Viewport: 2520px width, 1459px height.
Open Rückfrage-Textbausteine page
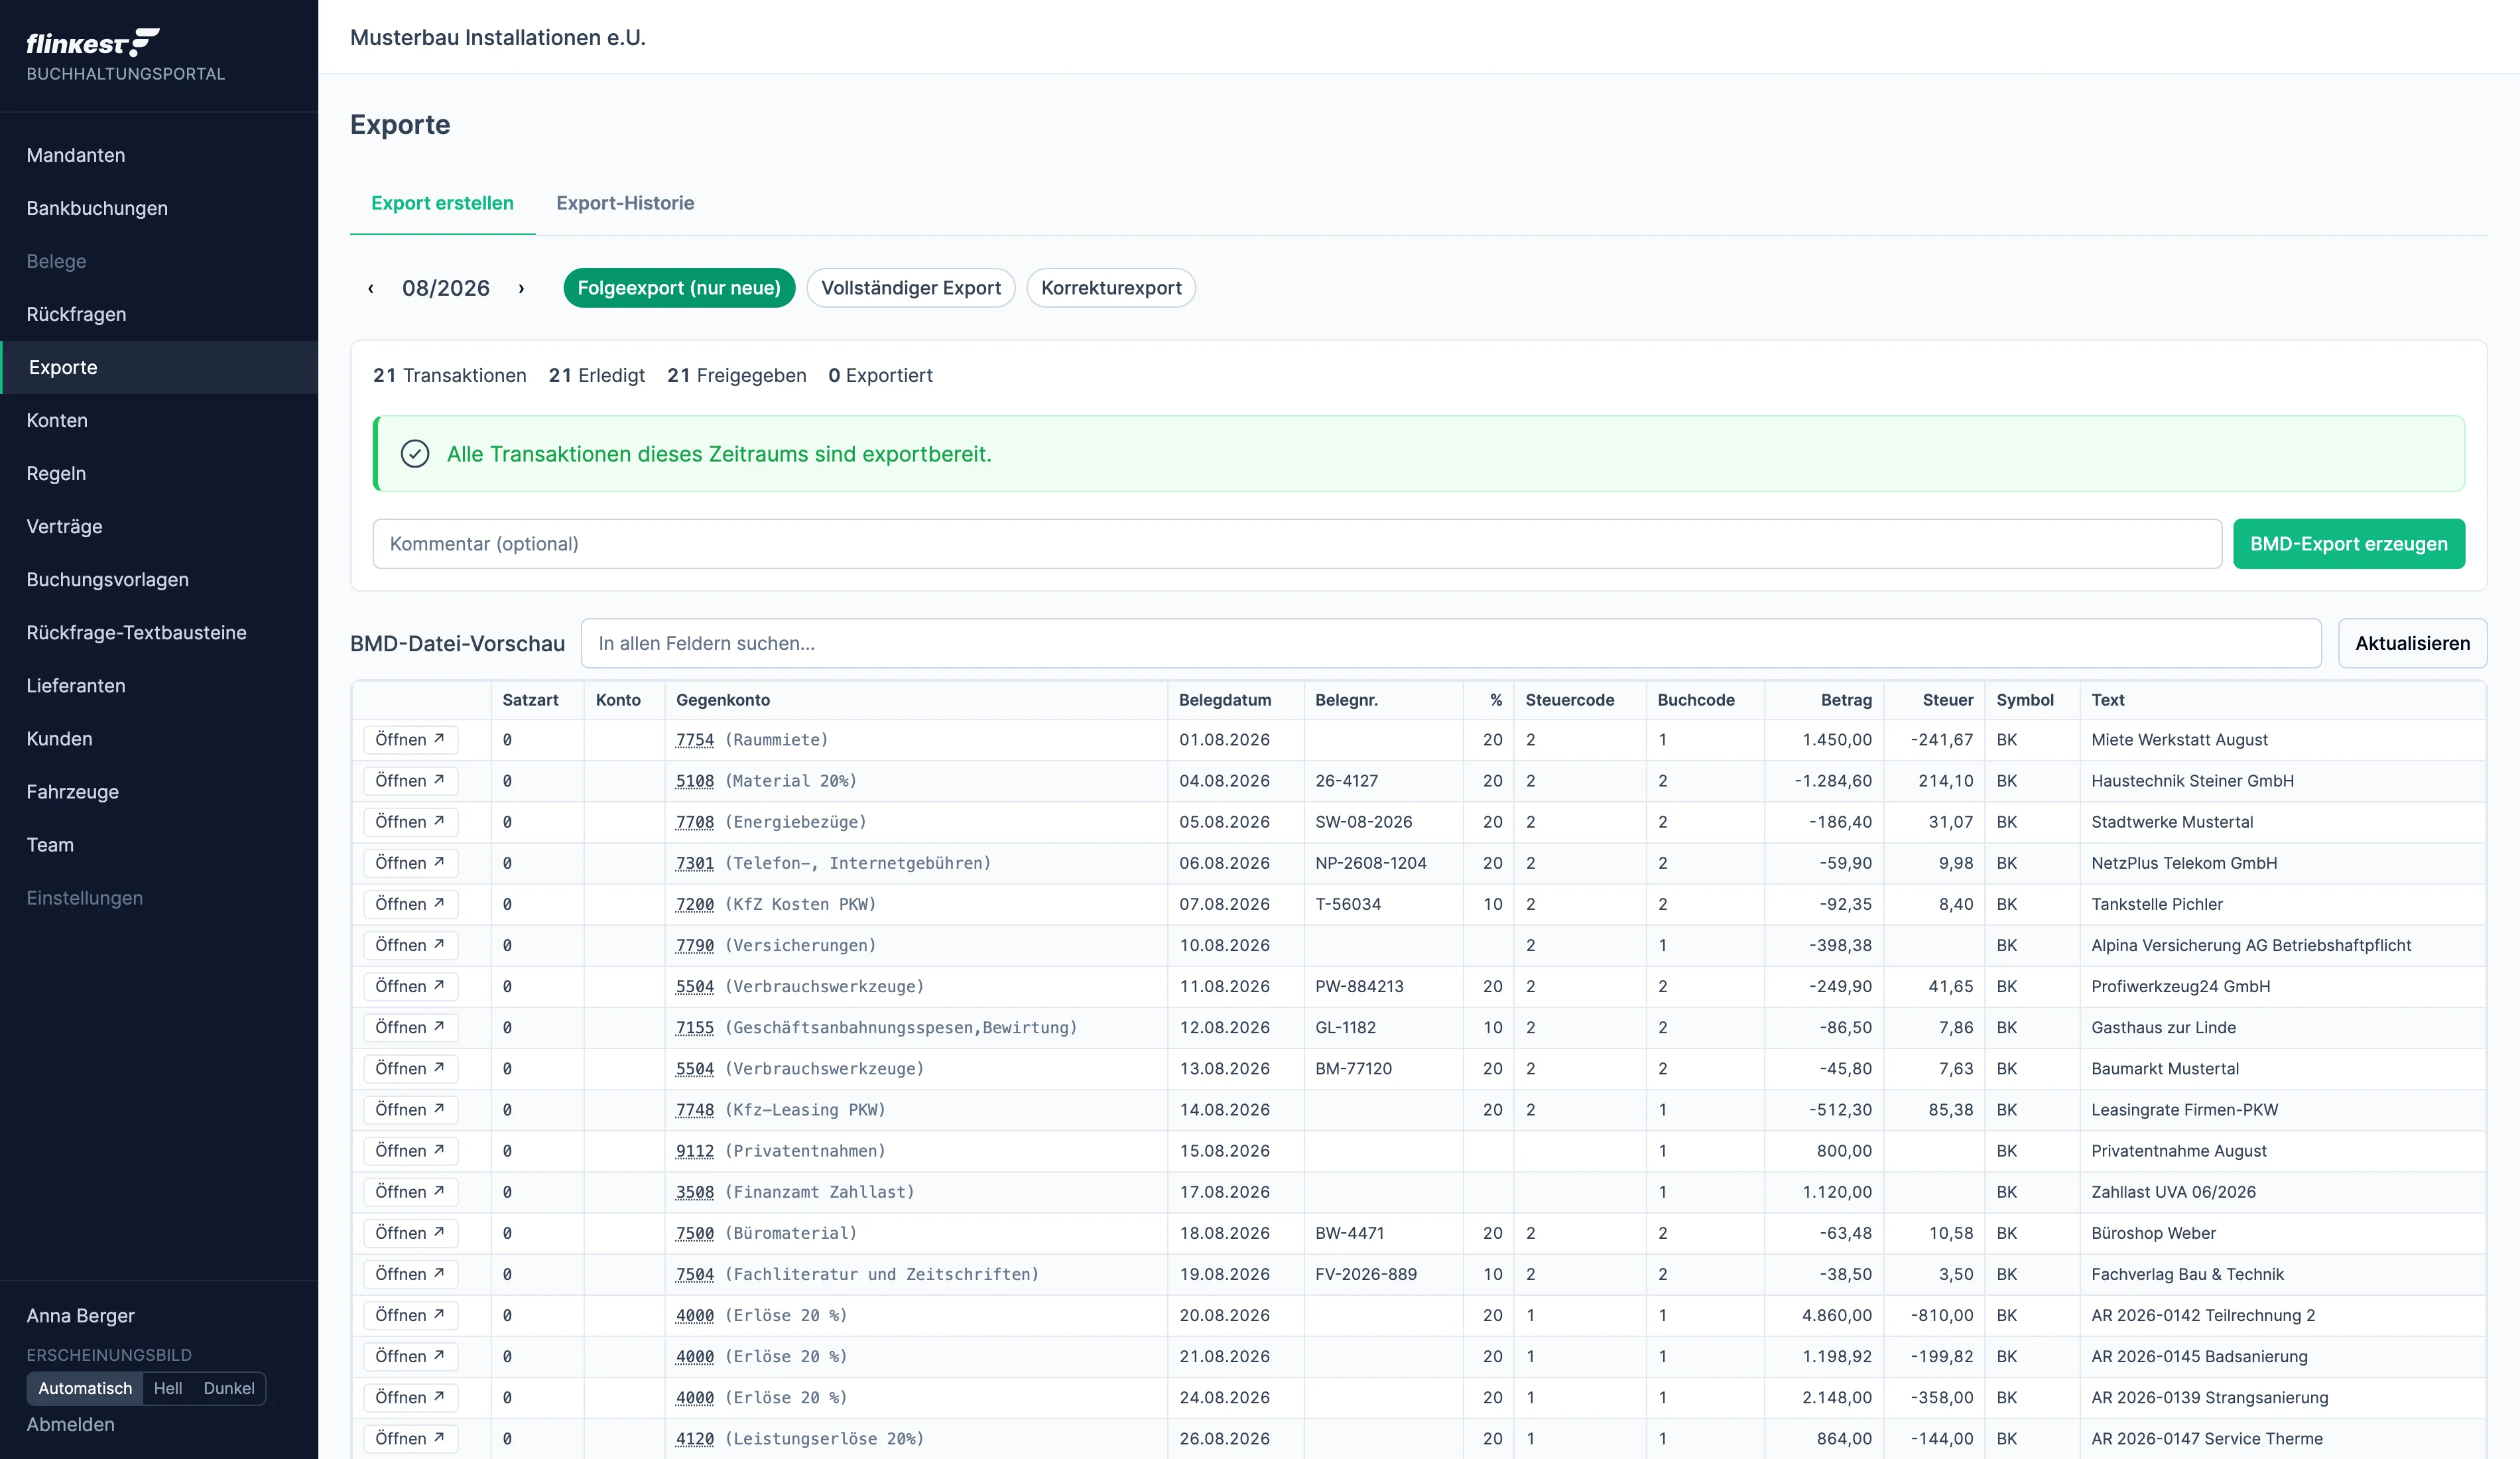159,632
